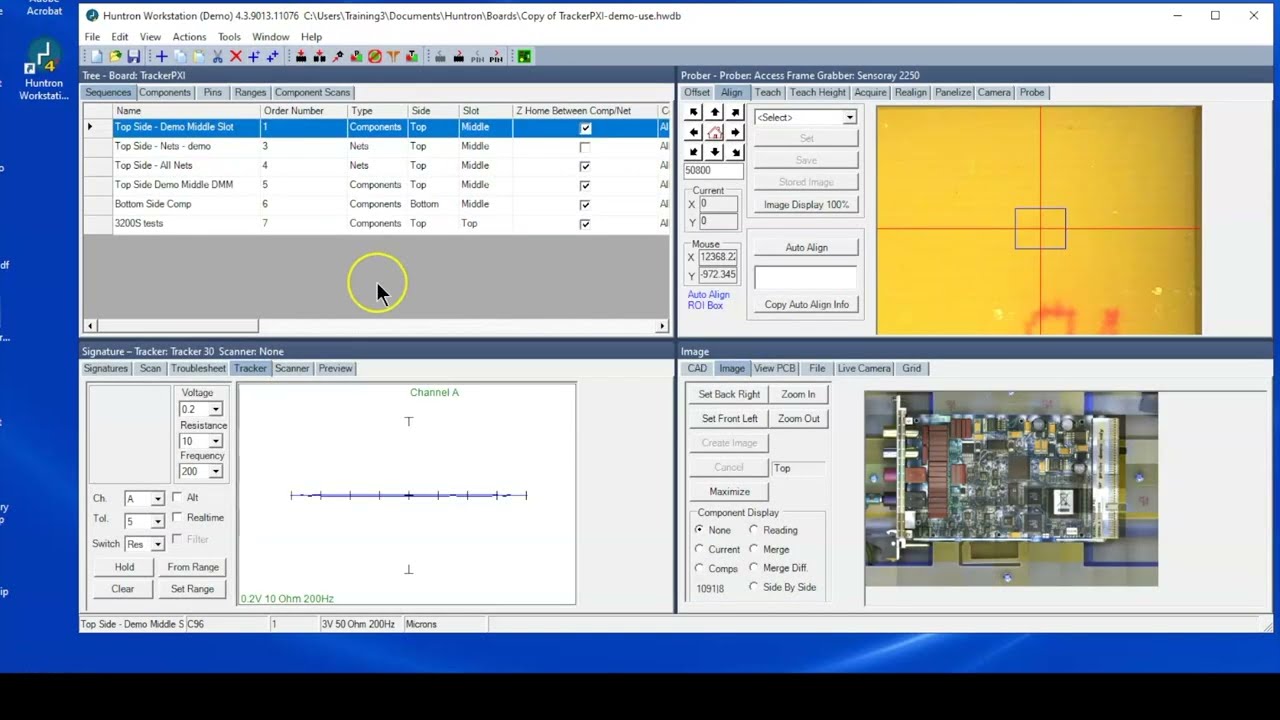Open the Actions menu
Screen dimensions: 1280x720
[x=189, y=37]
